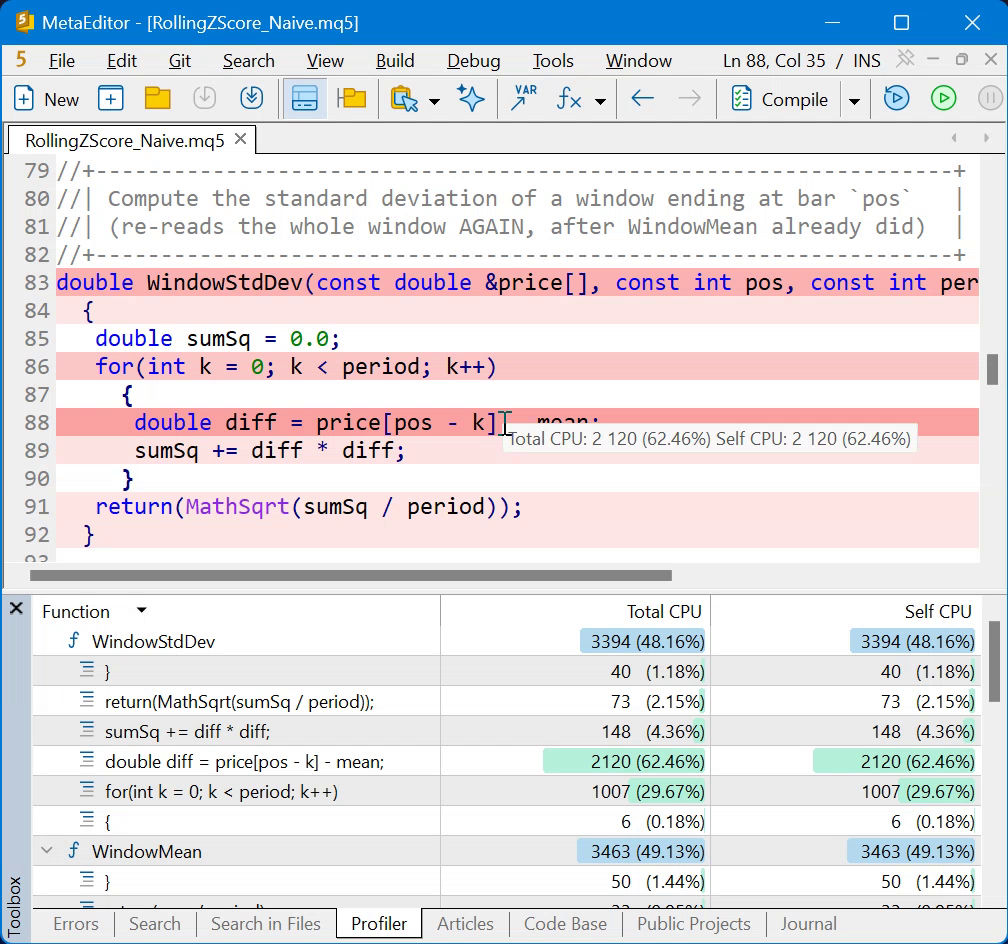The image size is (1008, 944).
Task: Select profiler row 'for(int k = 0; k < period; k++)'
Action: point(507,791)
